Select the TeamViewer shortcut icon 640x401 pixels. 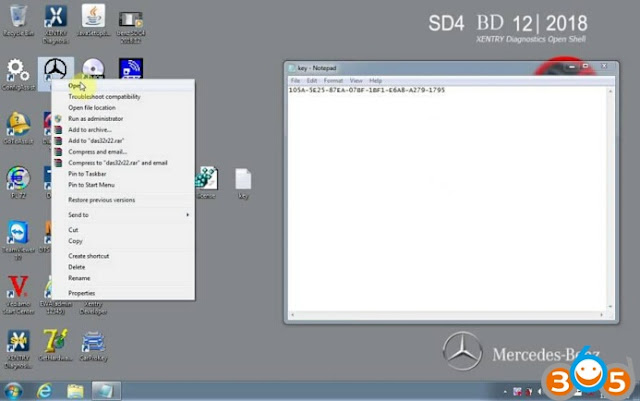(x=18, y=240)
